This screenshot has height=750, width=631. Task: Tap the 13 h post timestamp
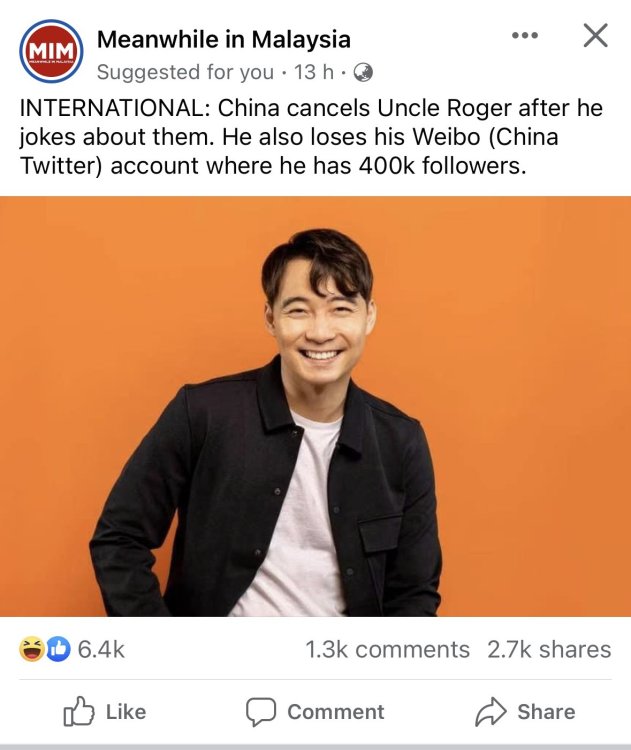(307, 72)
